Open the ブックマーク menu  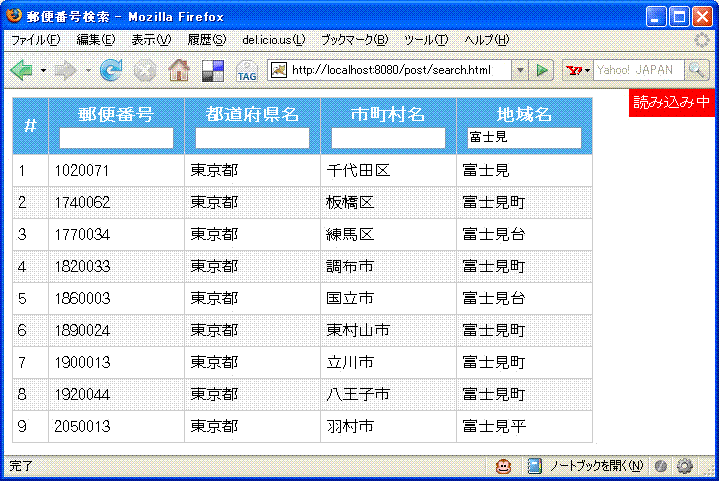[x=355, y=40]
